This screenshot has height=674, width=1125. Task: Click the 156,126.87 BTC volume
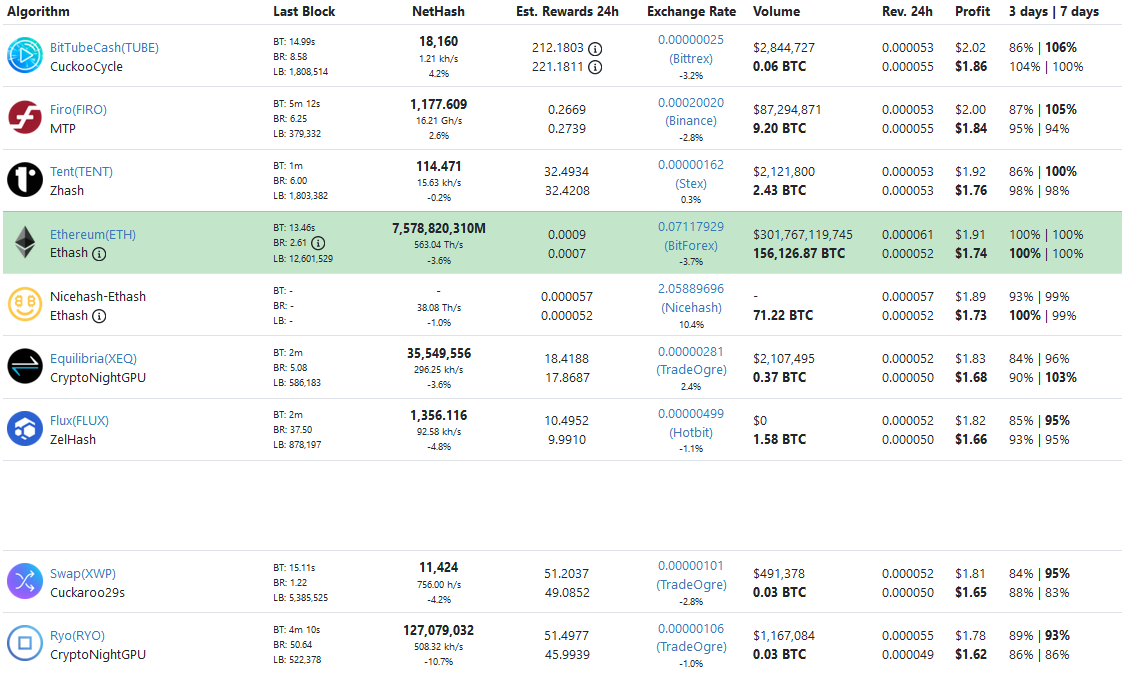pos(799,253)
